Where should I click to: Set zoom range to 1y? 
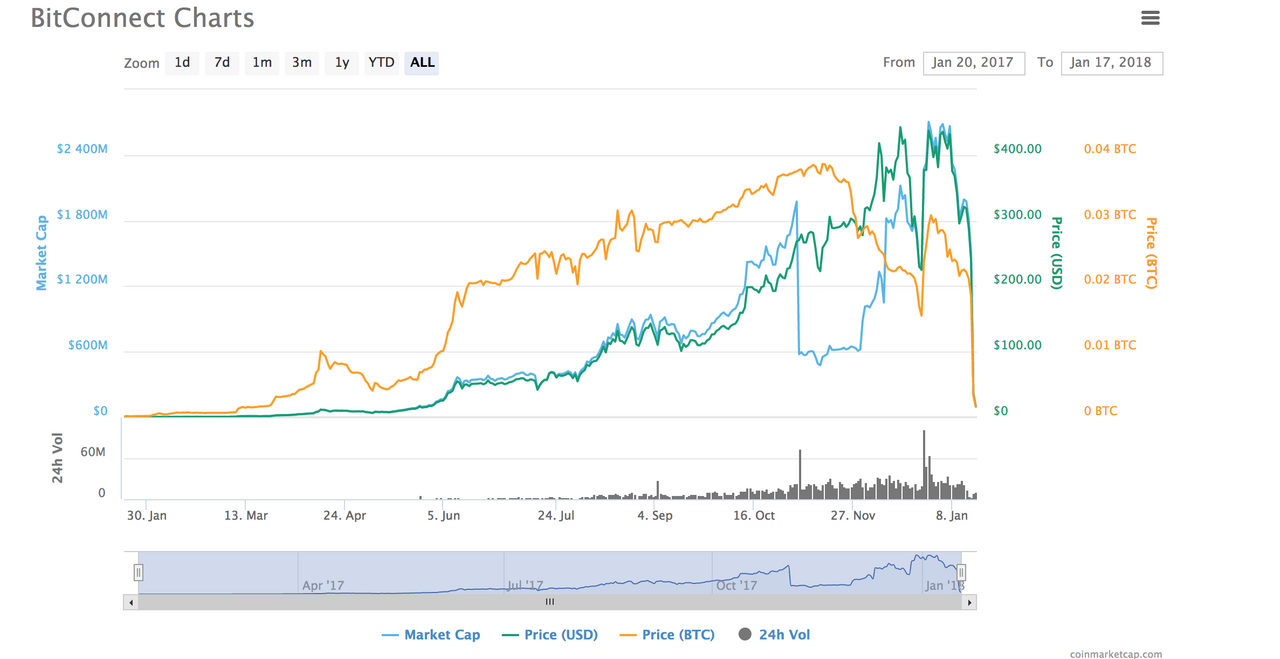pos(342,63)
